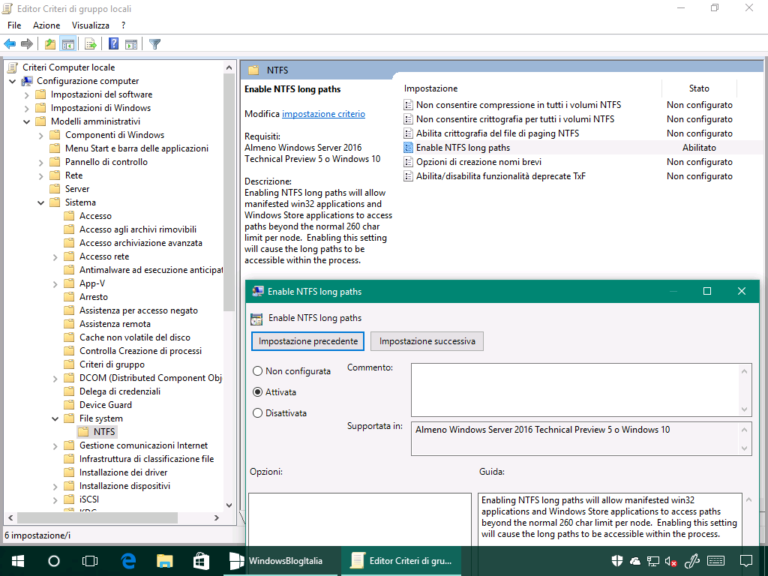
Task: Select Non consentire crittografia per tutti i volumi NTFS
Action: point(515,119)
